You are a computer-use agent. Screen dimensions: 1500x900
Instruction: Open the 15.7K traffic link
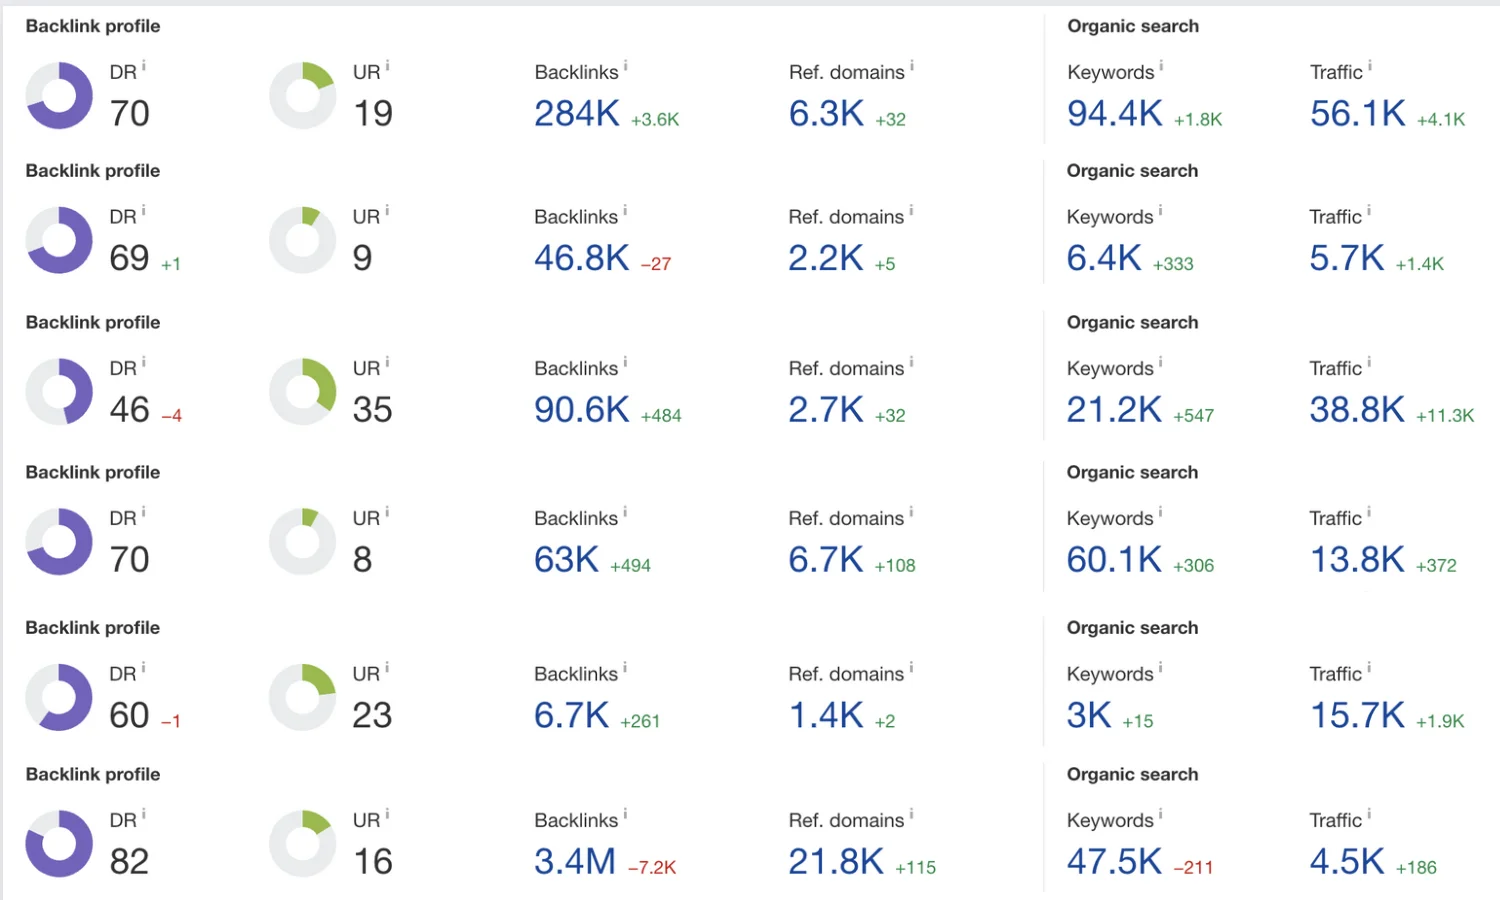point(1357,716)
